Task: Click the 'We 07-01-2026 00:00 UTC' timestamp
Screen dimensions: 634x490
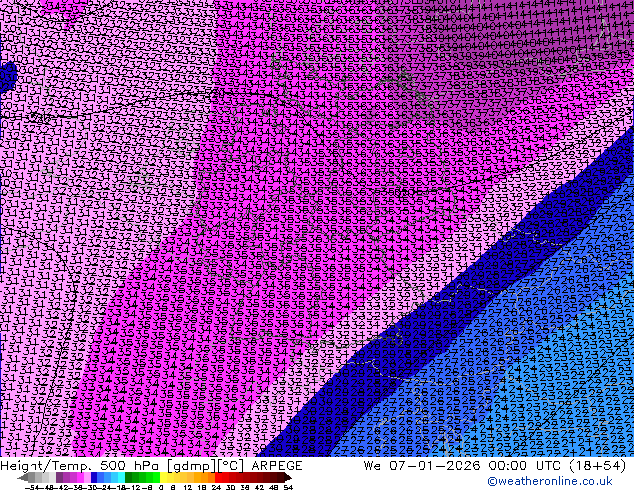Action: [464, 466]
